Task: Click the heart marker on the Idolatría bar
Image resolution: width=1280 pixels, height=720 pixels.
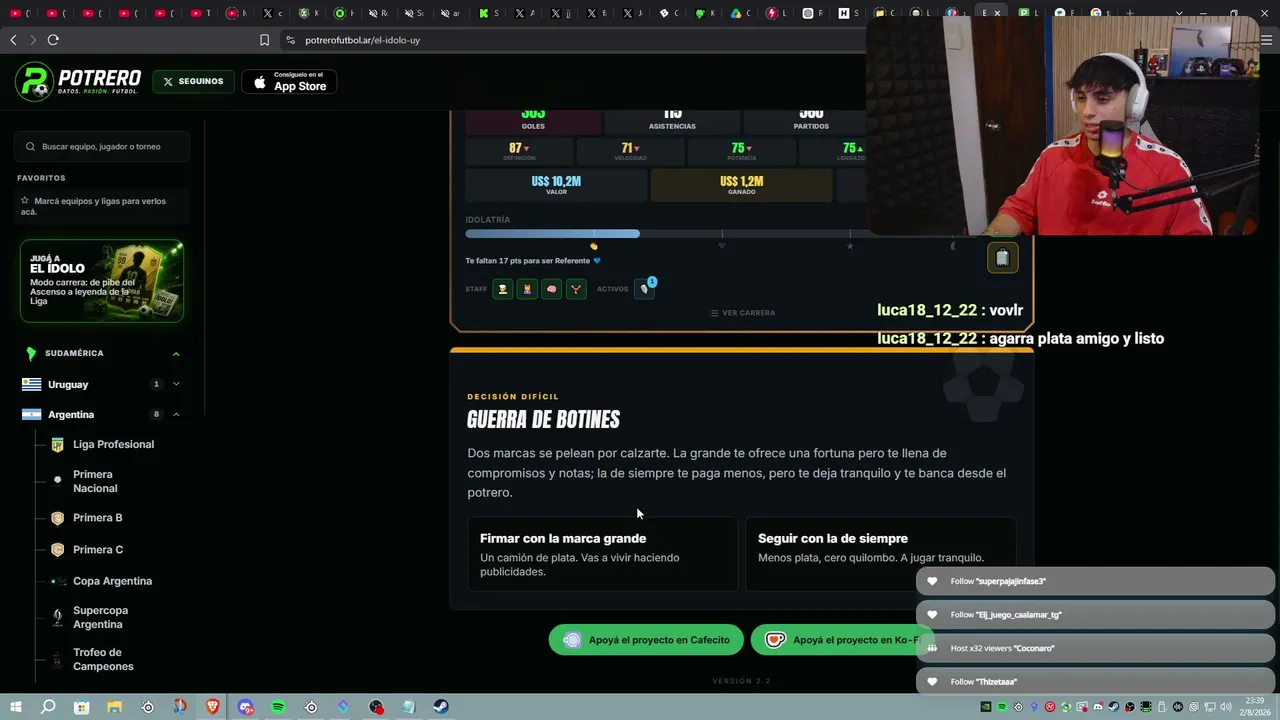Action: pyautogui.click(x=722, y=246)
